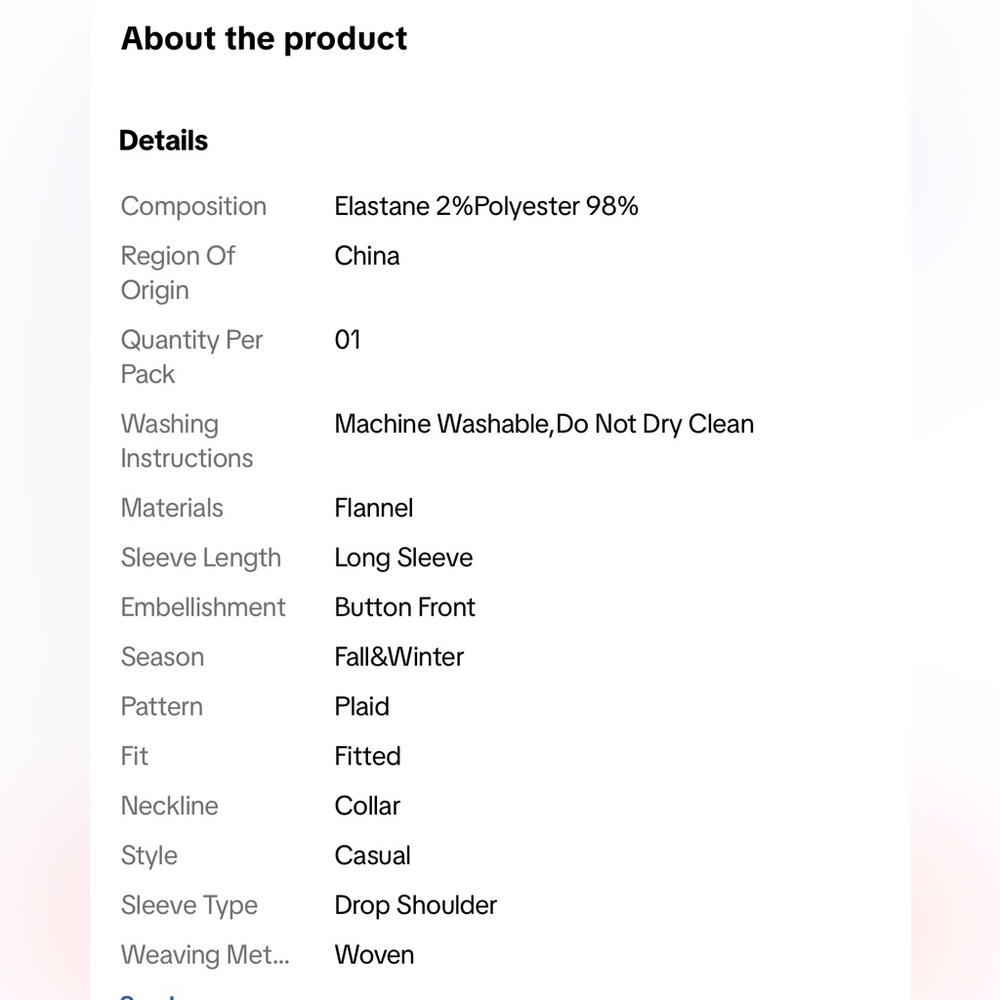Click 'Machine Washable,Do Not Dry Clean' text
The width and height of the screenshot is (1000, 1000).
pyautogui.click(x=544, y=424)
